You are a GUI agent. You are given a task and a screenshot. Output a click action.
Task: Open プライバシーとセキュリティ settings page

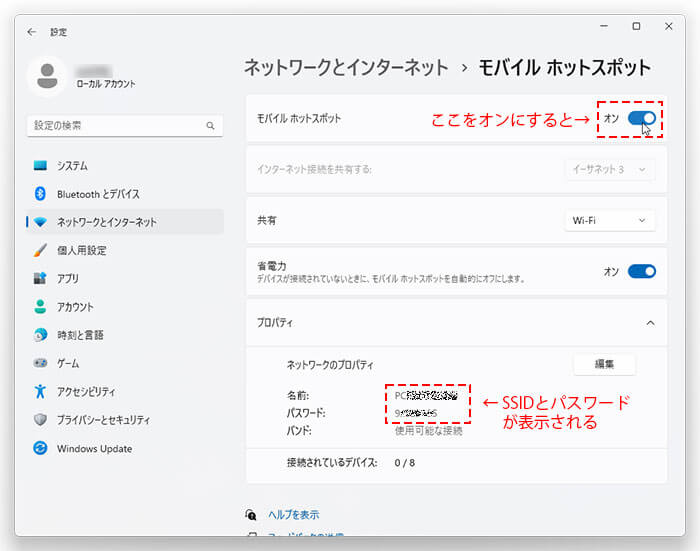125,420
